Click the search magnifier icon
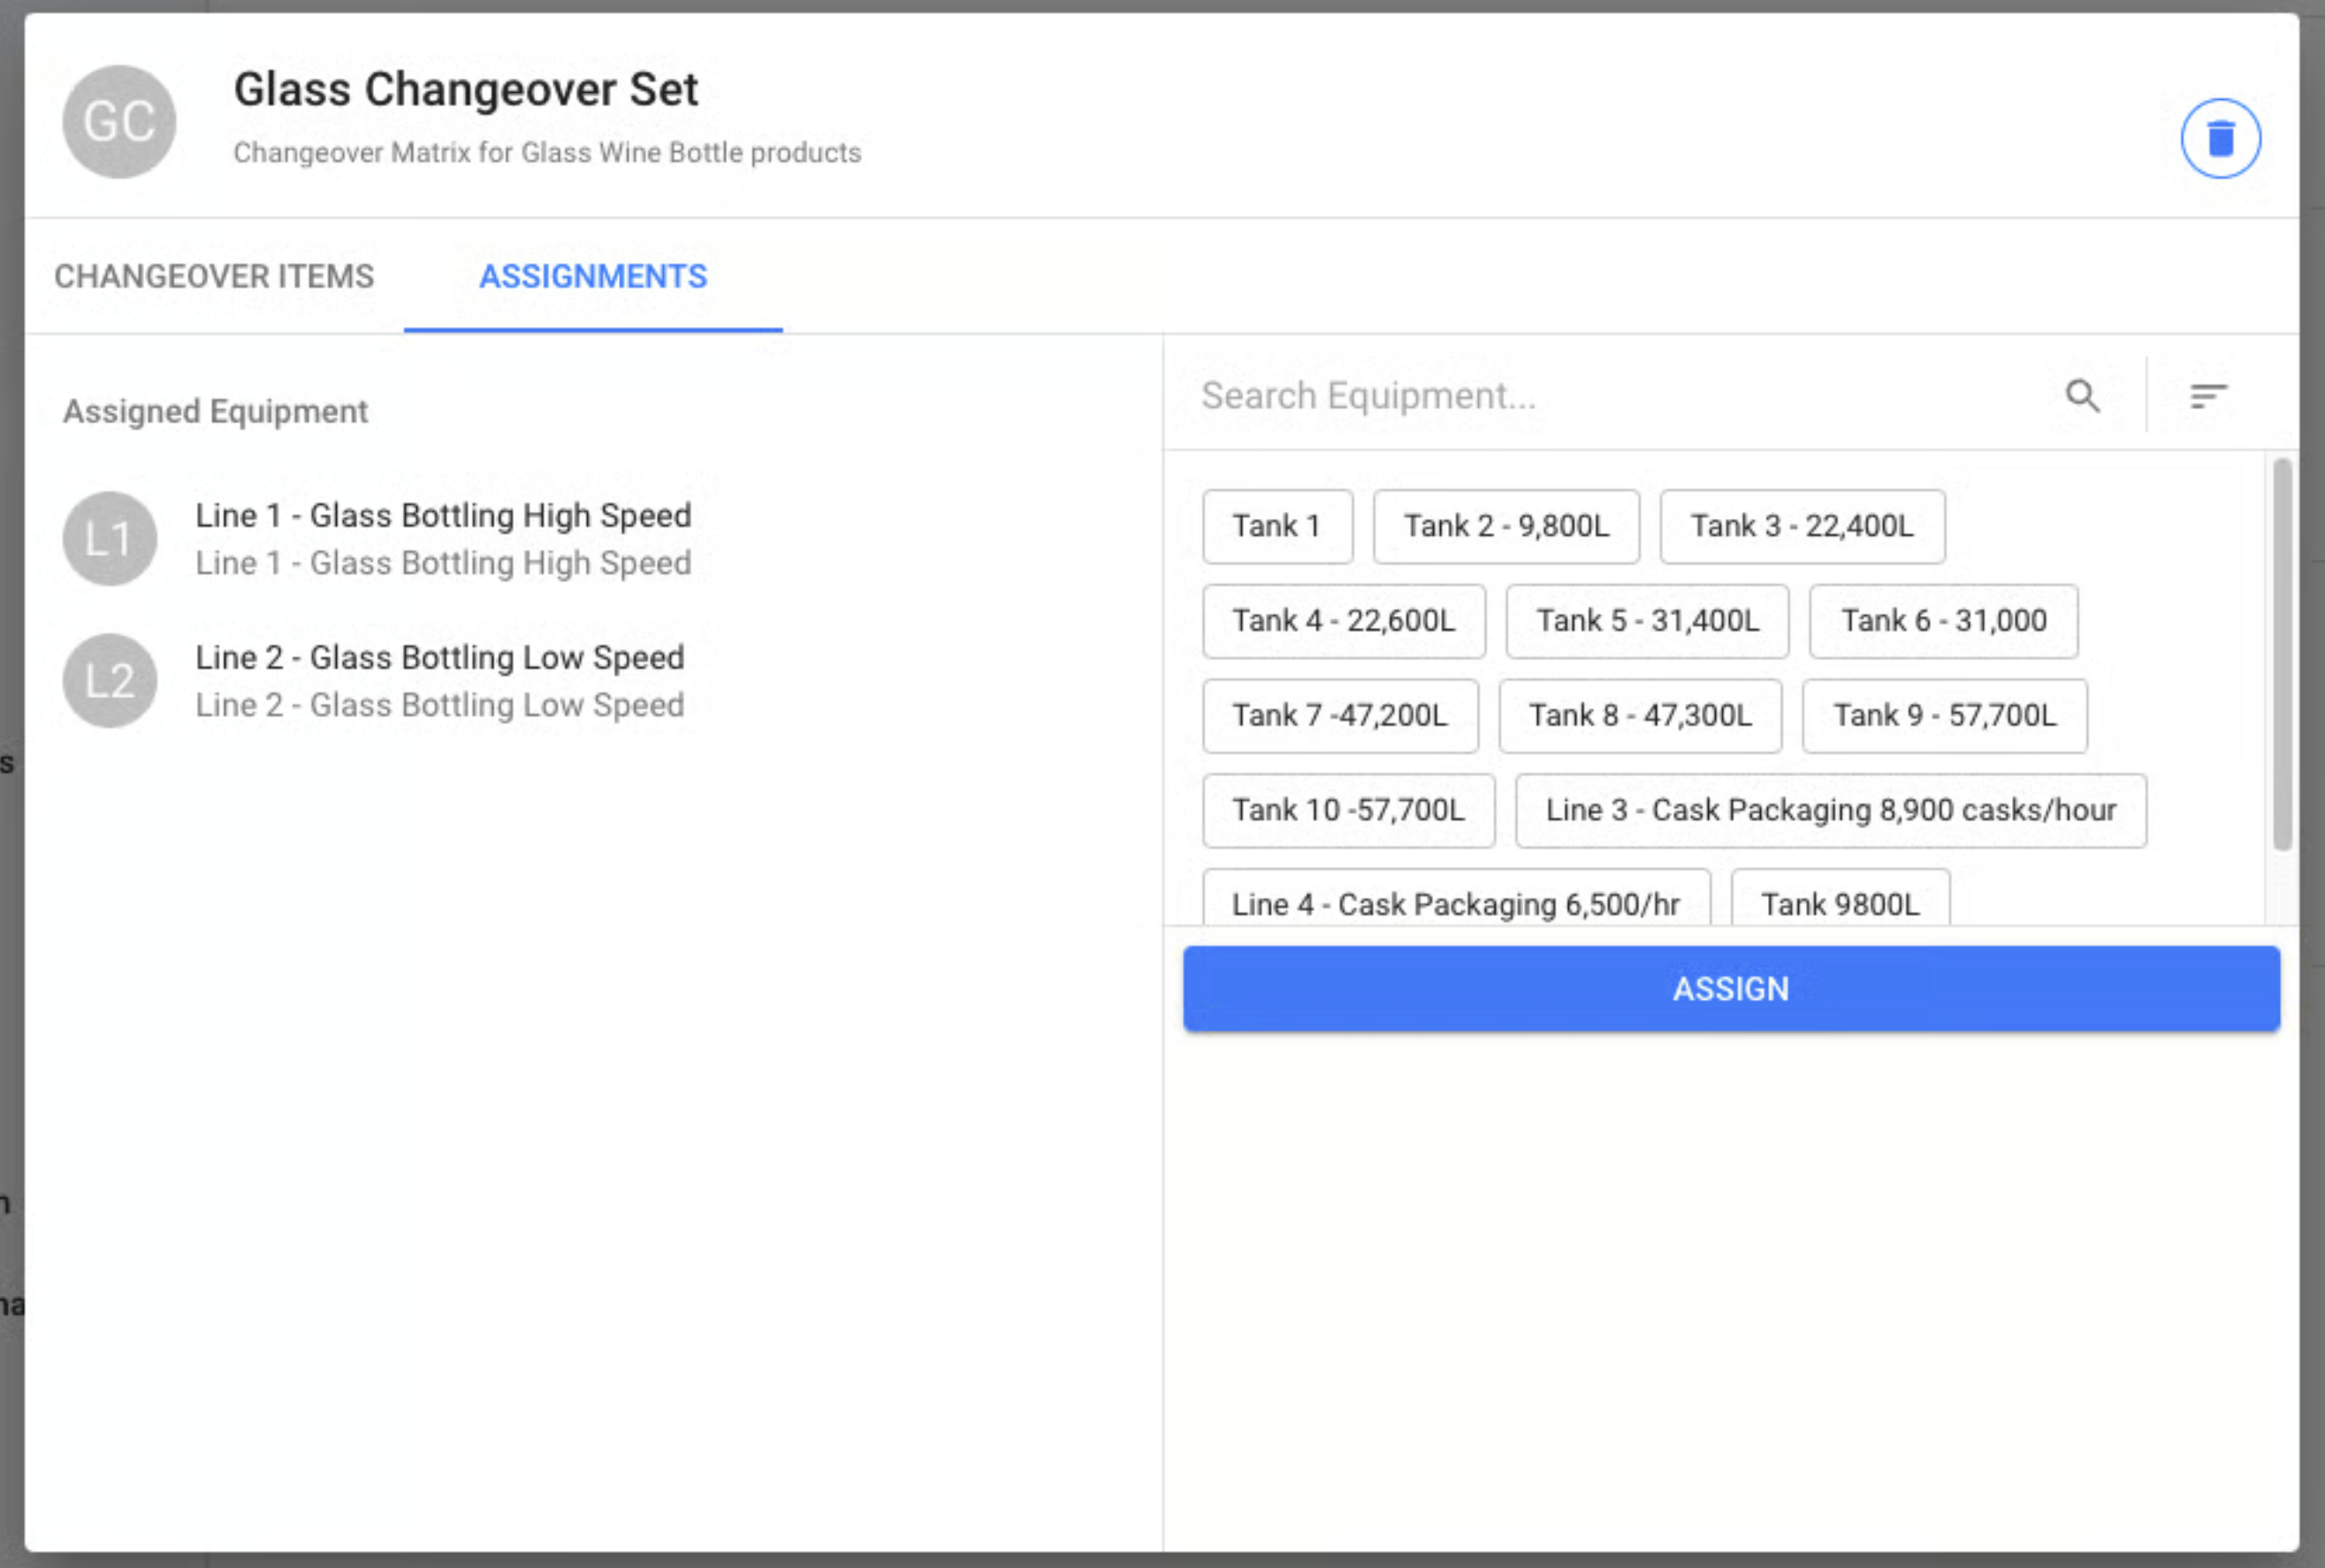The height and width of the screenshot is (1568, 2325). tap(2083, 396)
